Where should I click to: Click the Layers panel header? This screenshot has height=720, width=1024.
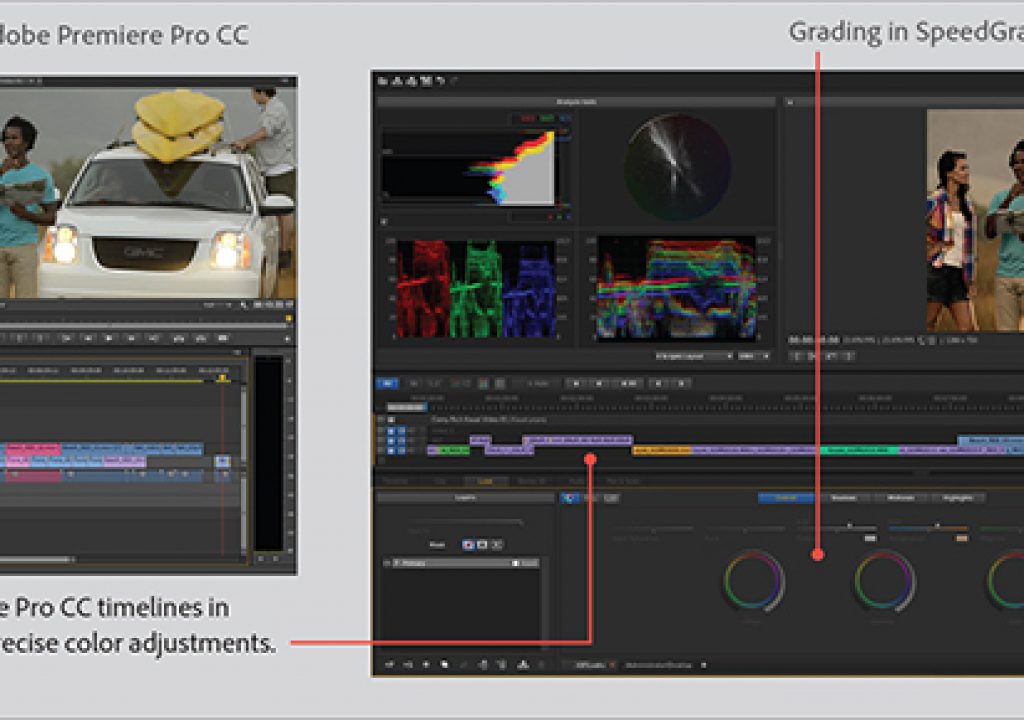[466, 498]
